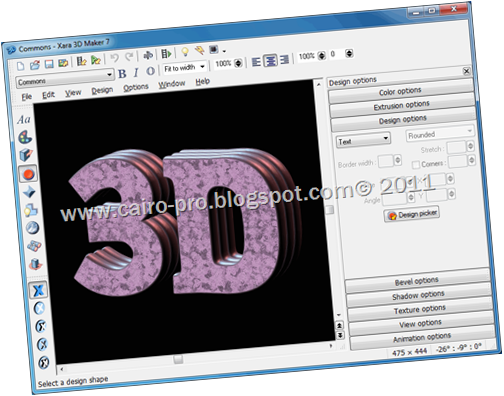
Task: Save the design with floppy disk icon
Action: point(49,64)
